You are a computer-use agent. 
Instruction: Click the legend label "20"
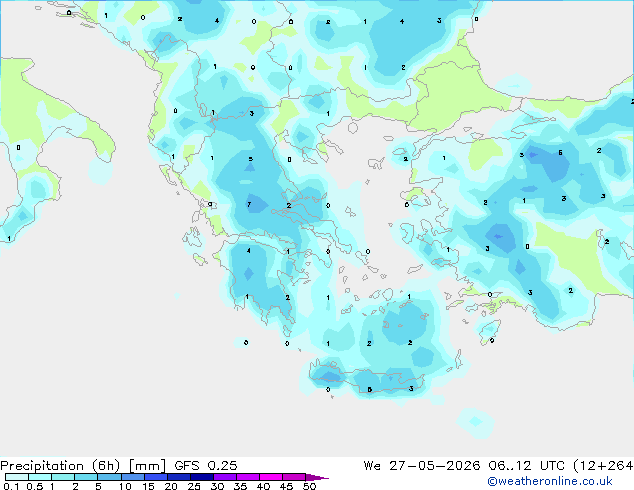[x=171, y=486]
